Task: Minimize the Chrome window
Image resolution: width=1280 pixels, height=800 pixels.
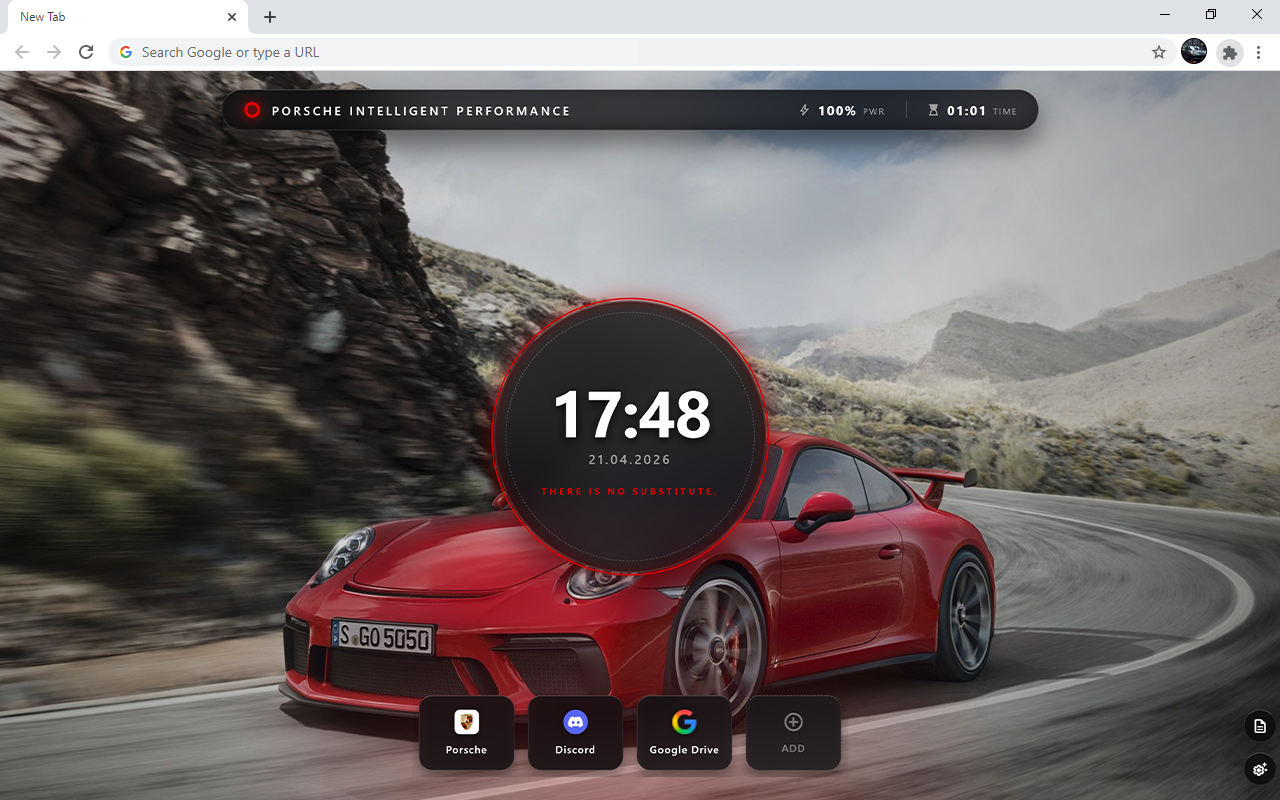Action: click(x=1165, y=15)
